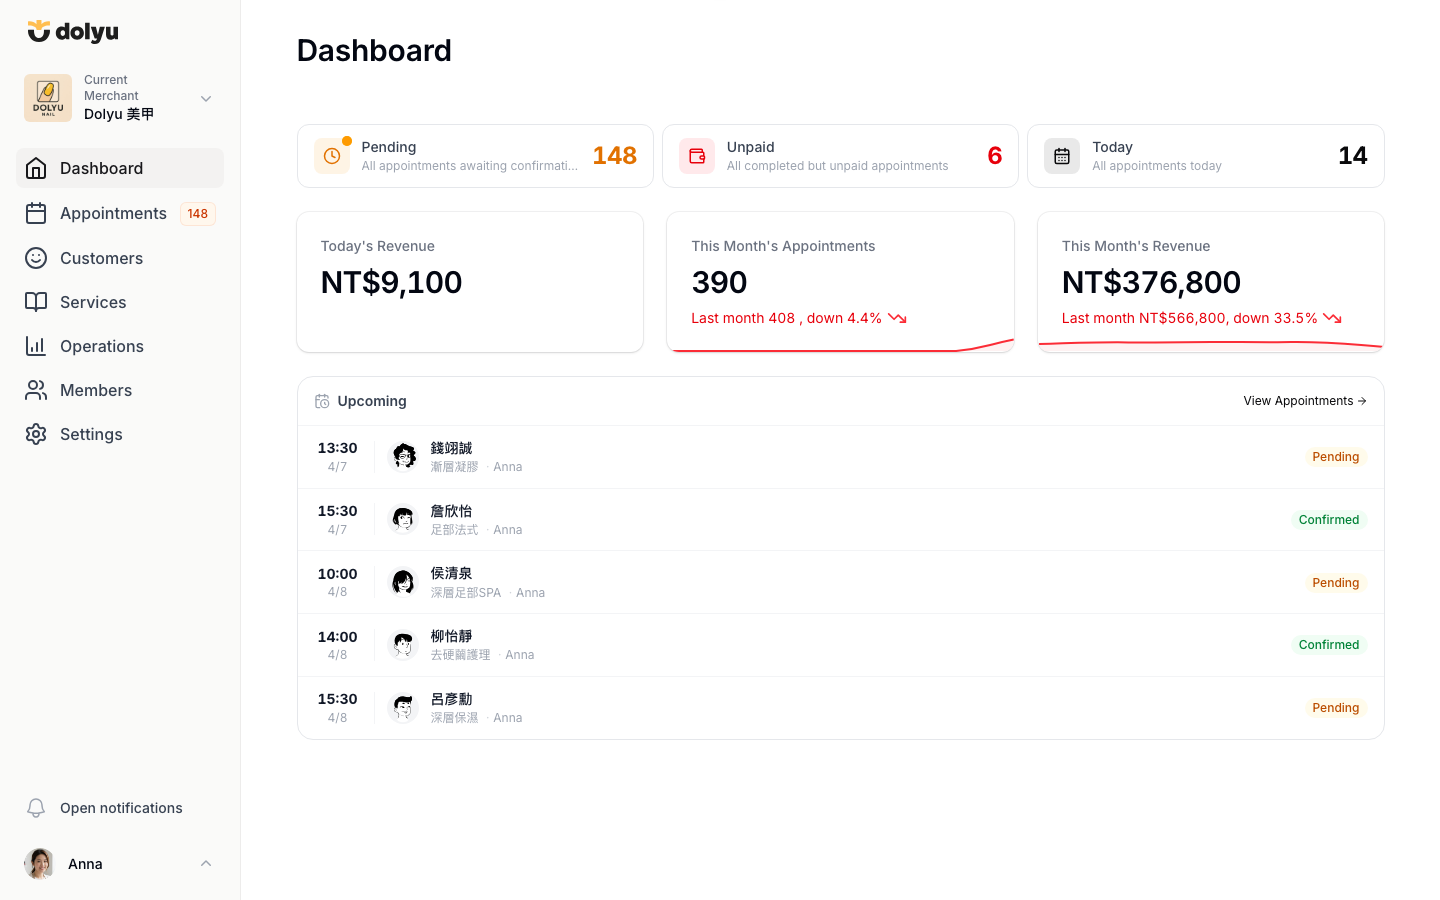The height and width of the screenshot is (900, 1440).
Task: Click the orange clock icon on Pending card
Action: point(332,156)
